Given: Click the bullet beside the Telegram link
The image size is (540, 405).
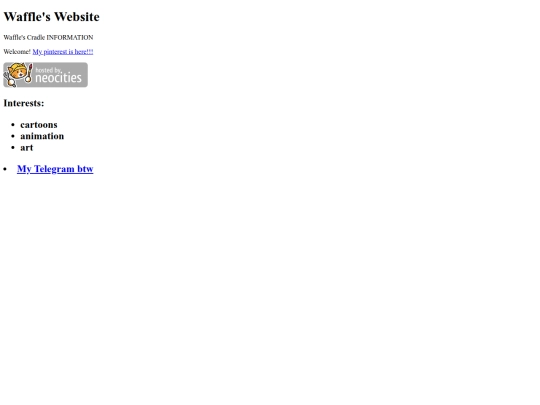Looking at the screenshot, I should pos(5,169).
